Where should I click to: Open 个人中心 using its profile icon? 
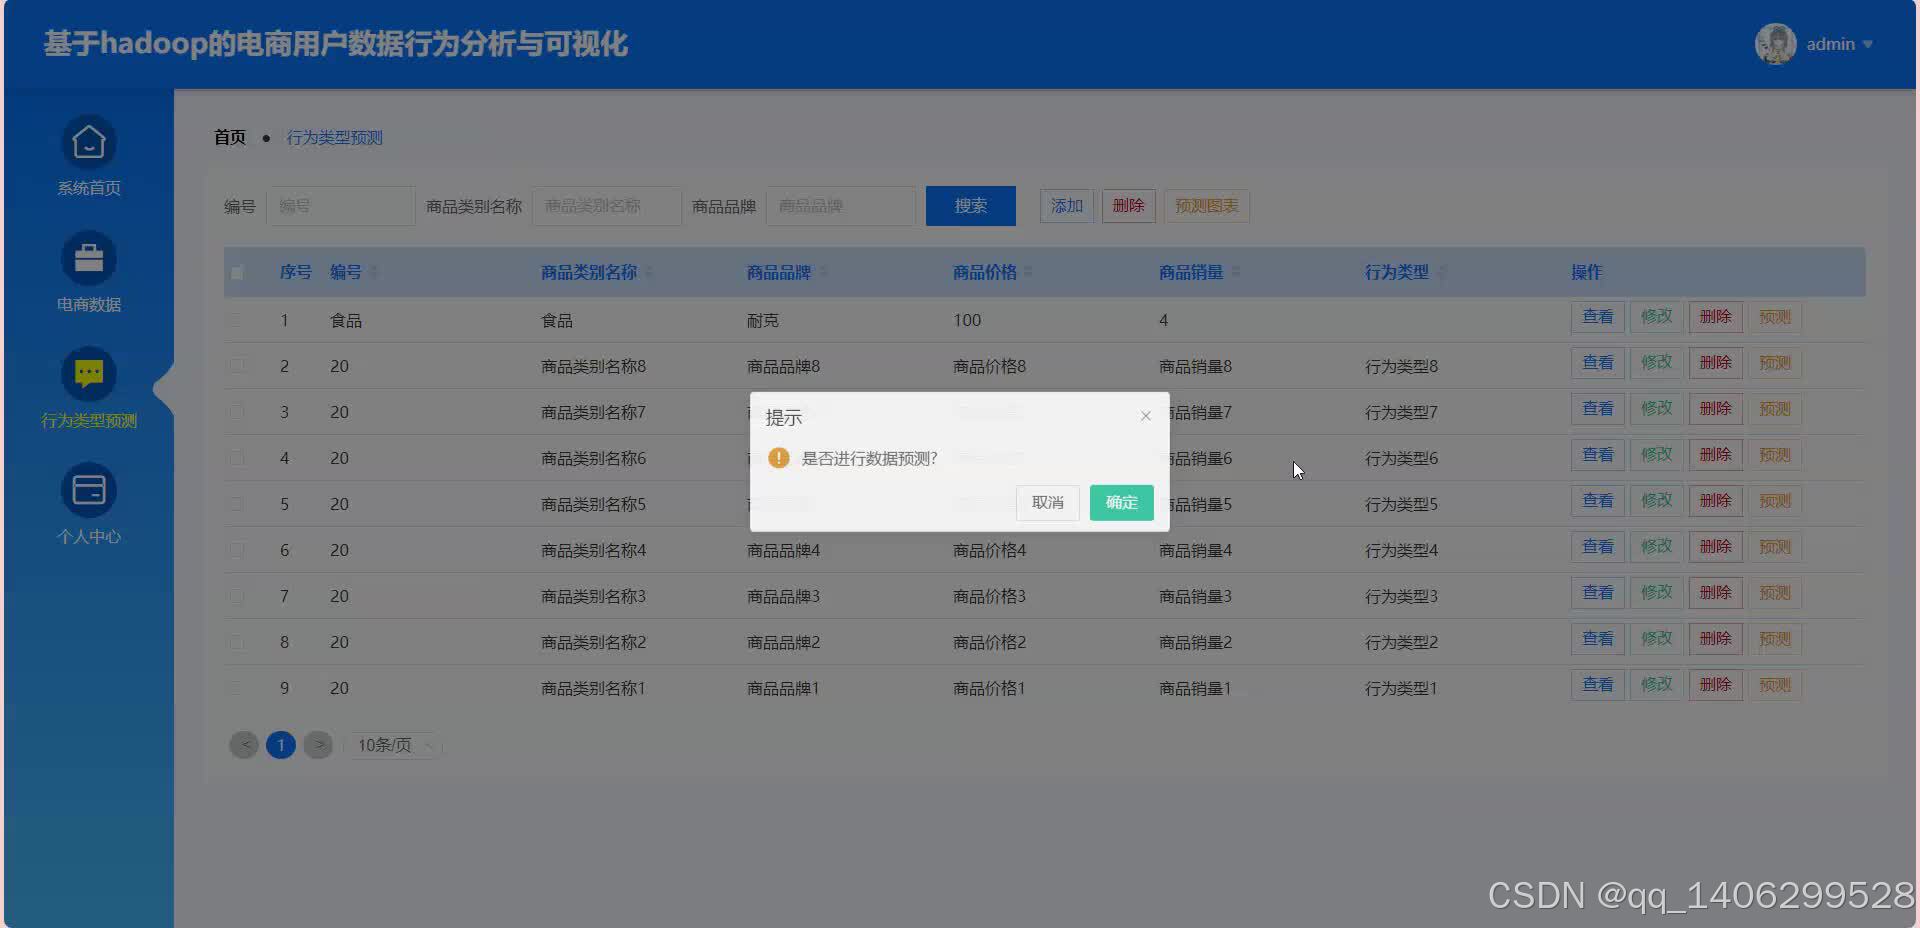88,489
